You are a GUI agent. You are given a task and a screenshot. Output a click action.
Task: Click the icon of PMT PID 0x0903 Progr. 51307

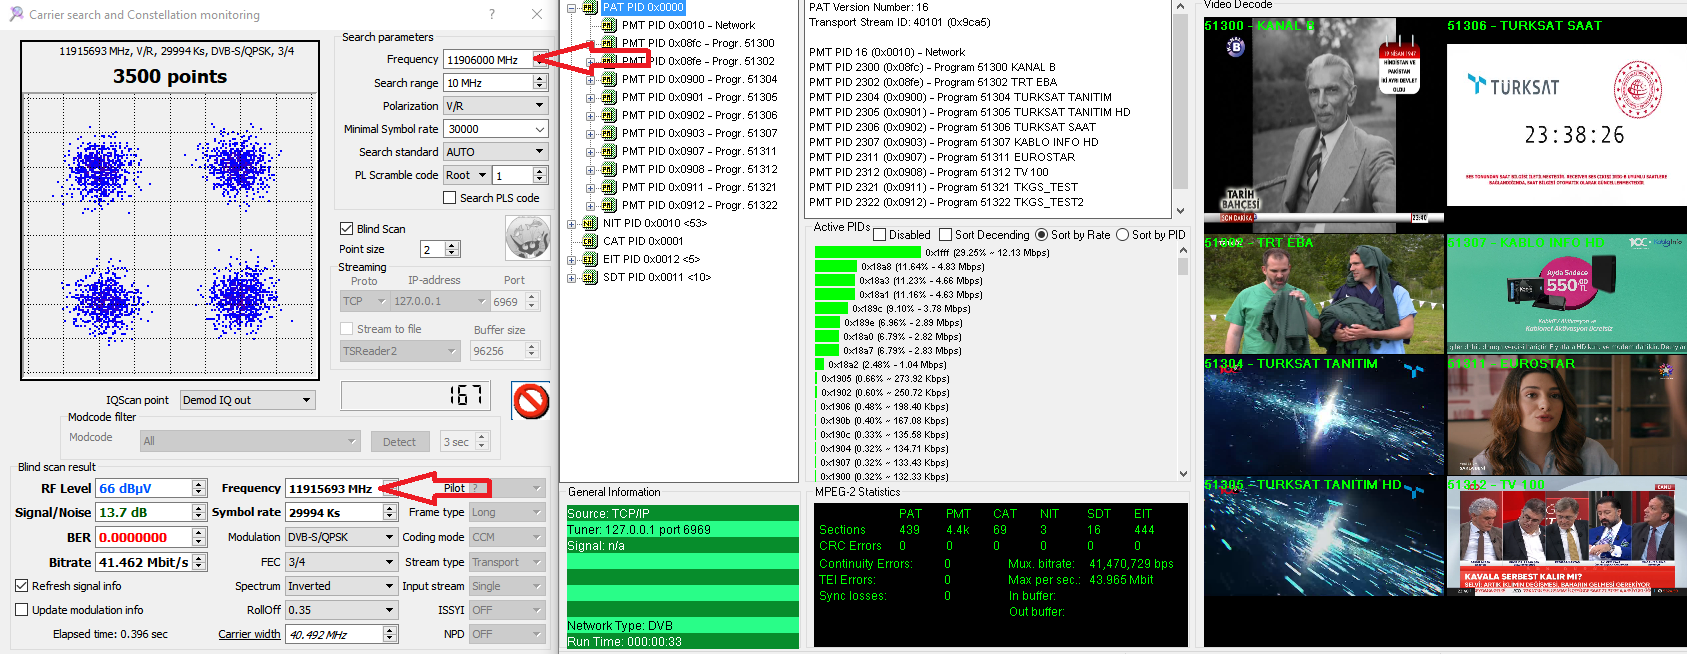(609, 133)
